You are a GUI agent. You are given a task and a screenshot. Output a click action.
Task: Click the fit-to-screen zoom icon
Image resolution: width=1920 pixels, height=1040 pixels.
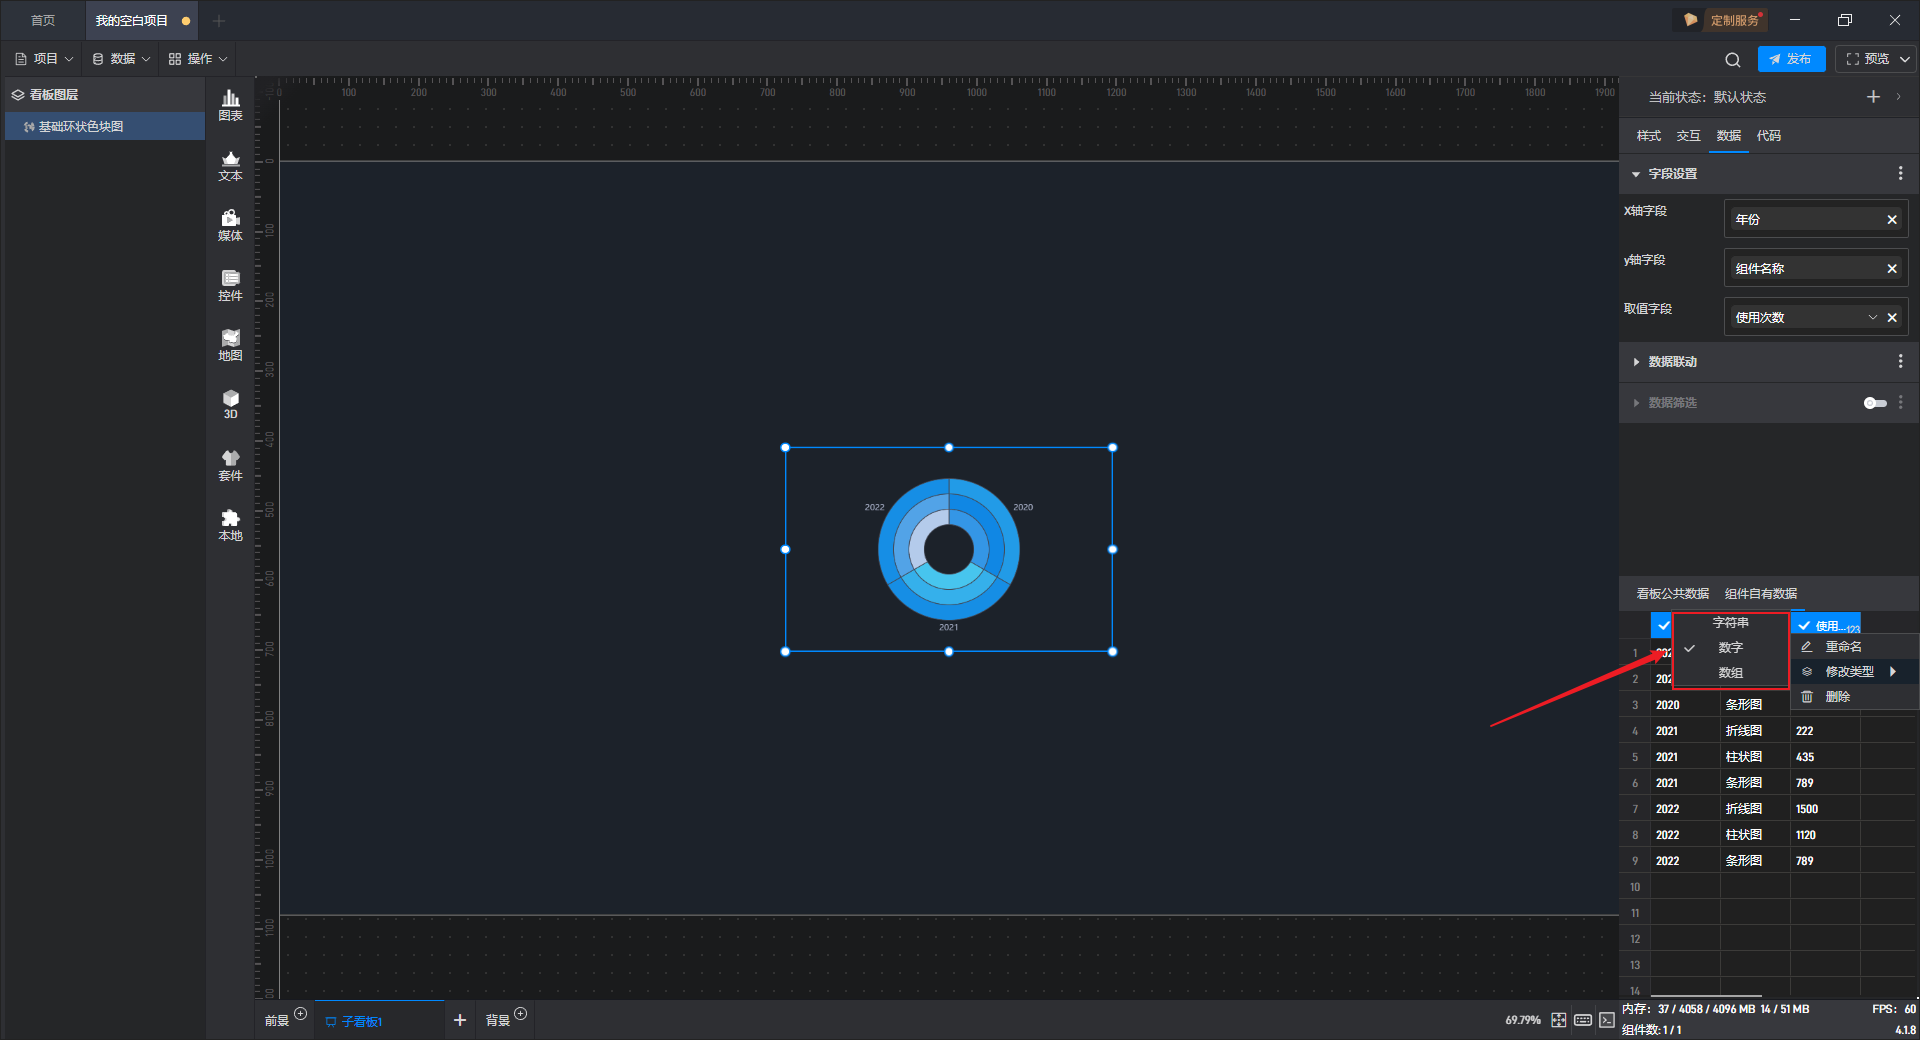click(x=1559, y=1020)
